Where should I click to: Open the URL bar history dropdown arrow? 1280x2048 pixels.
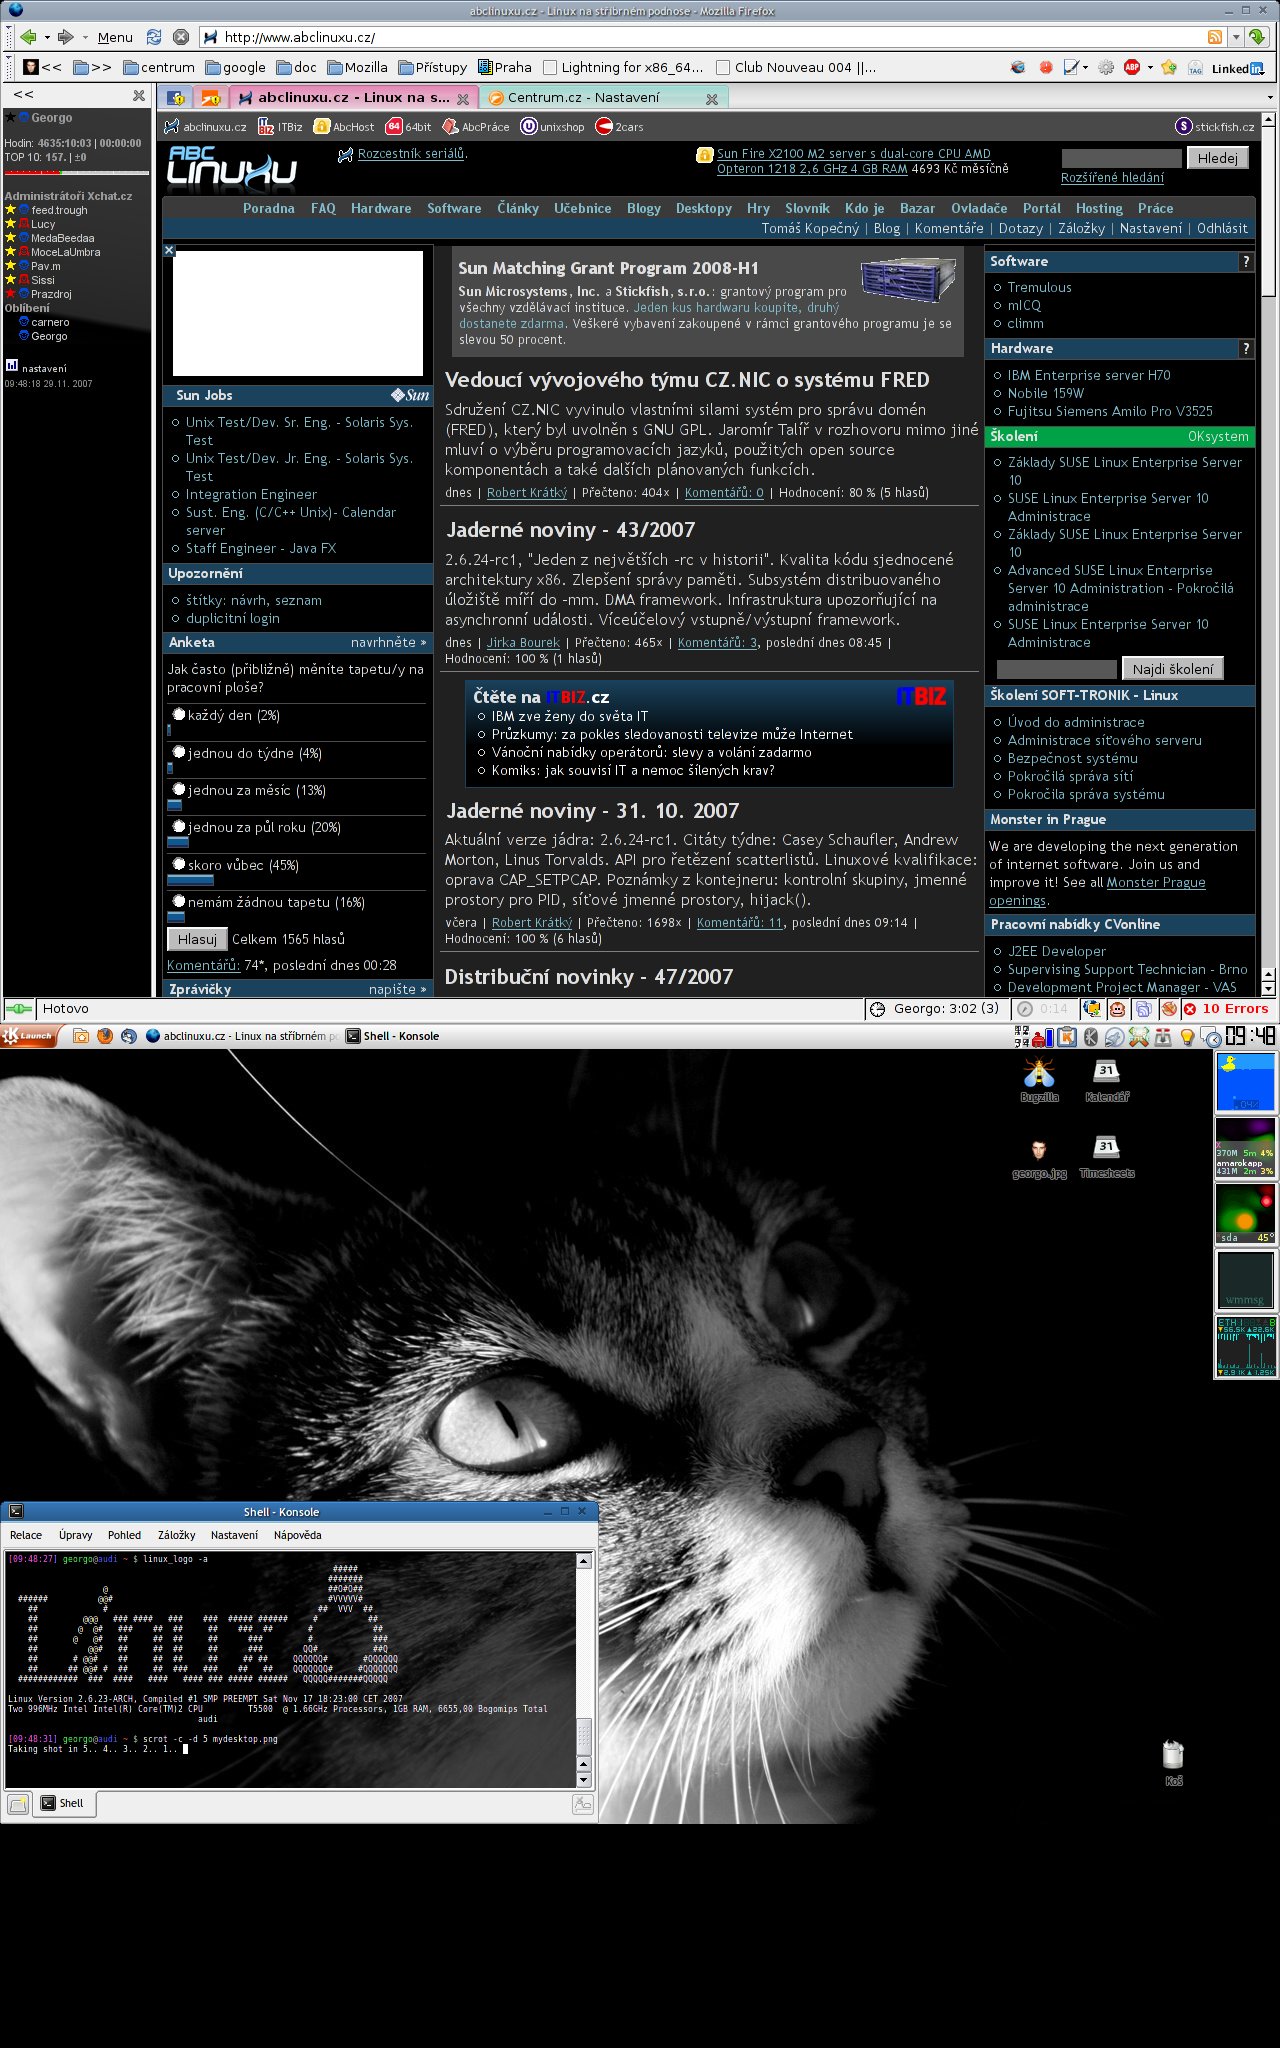point(1236,37)
